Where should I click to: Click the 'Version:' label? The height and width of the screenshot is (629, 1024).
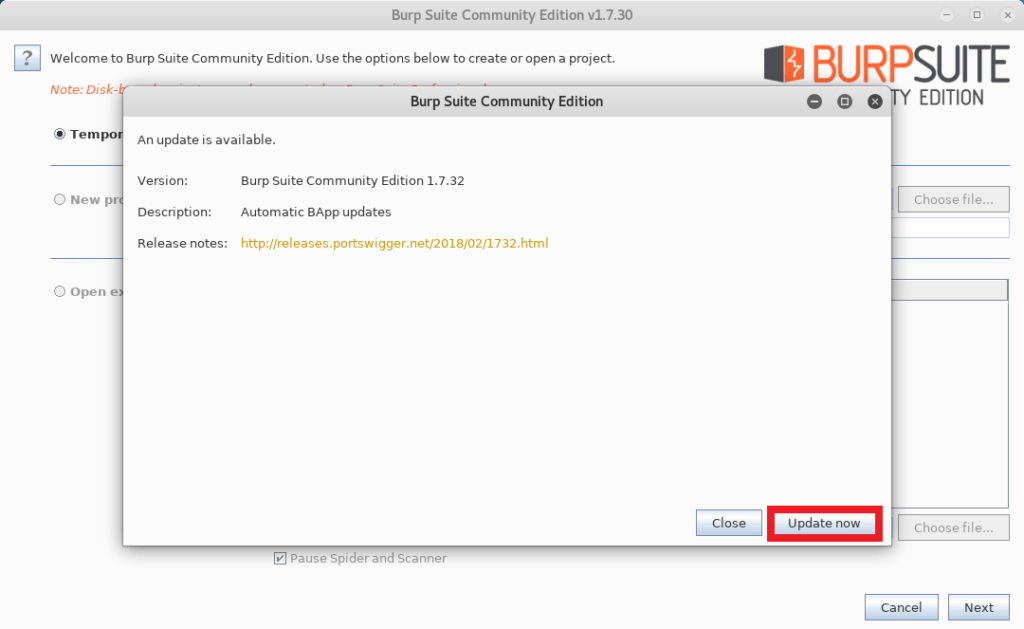click(163, 180)
